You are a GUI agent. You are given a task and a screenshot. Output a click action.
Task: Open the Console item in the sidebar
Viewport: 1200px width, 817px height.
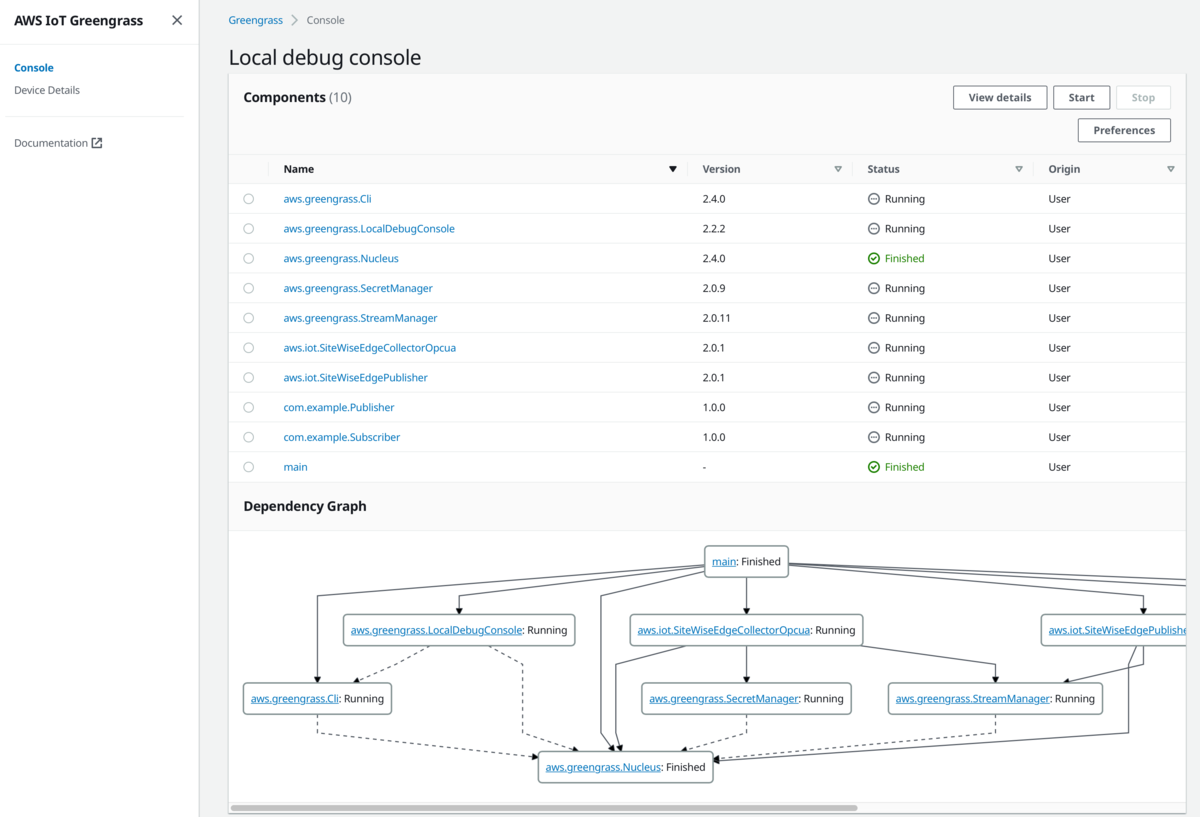pyautogui.click(x=34, y=68)
